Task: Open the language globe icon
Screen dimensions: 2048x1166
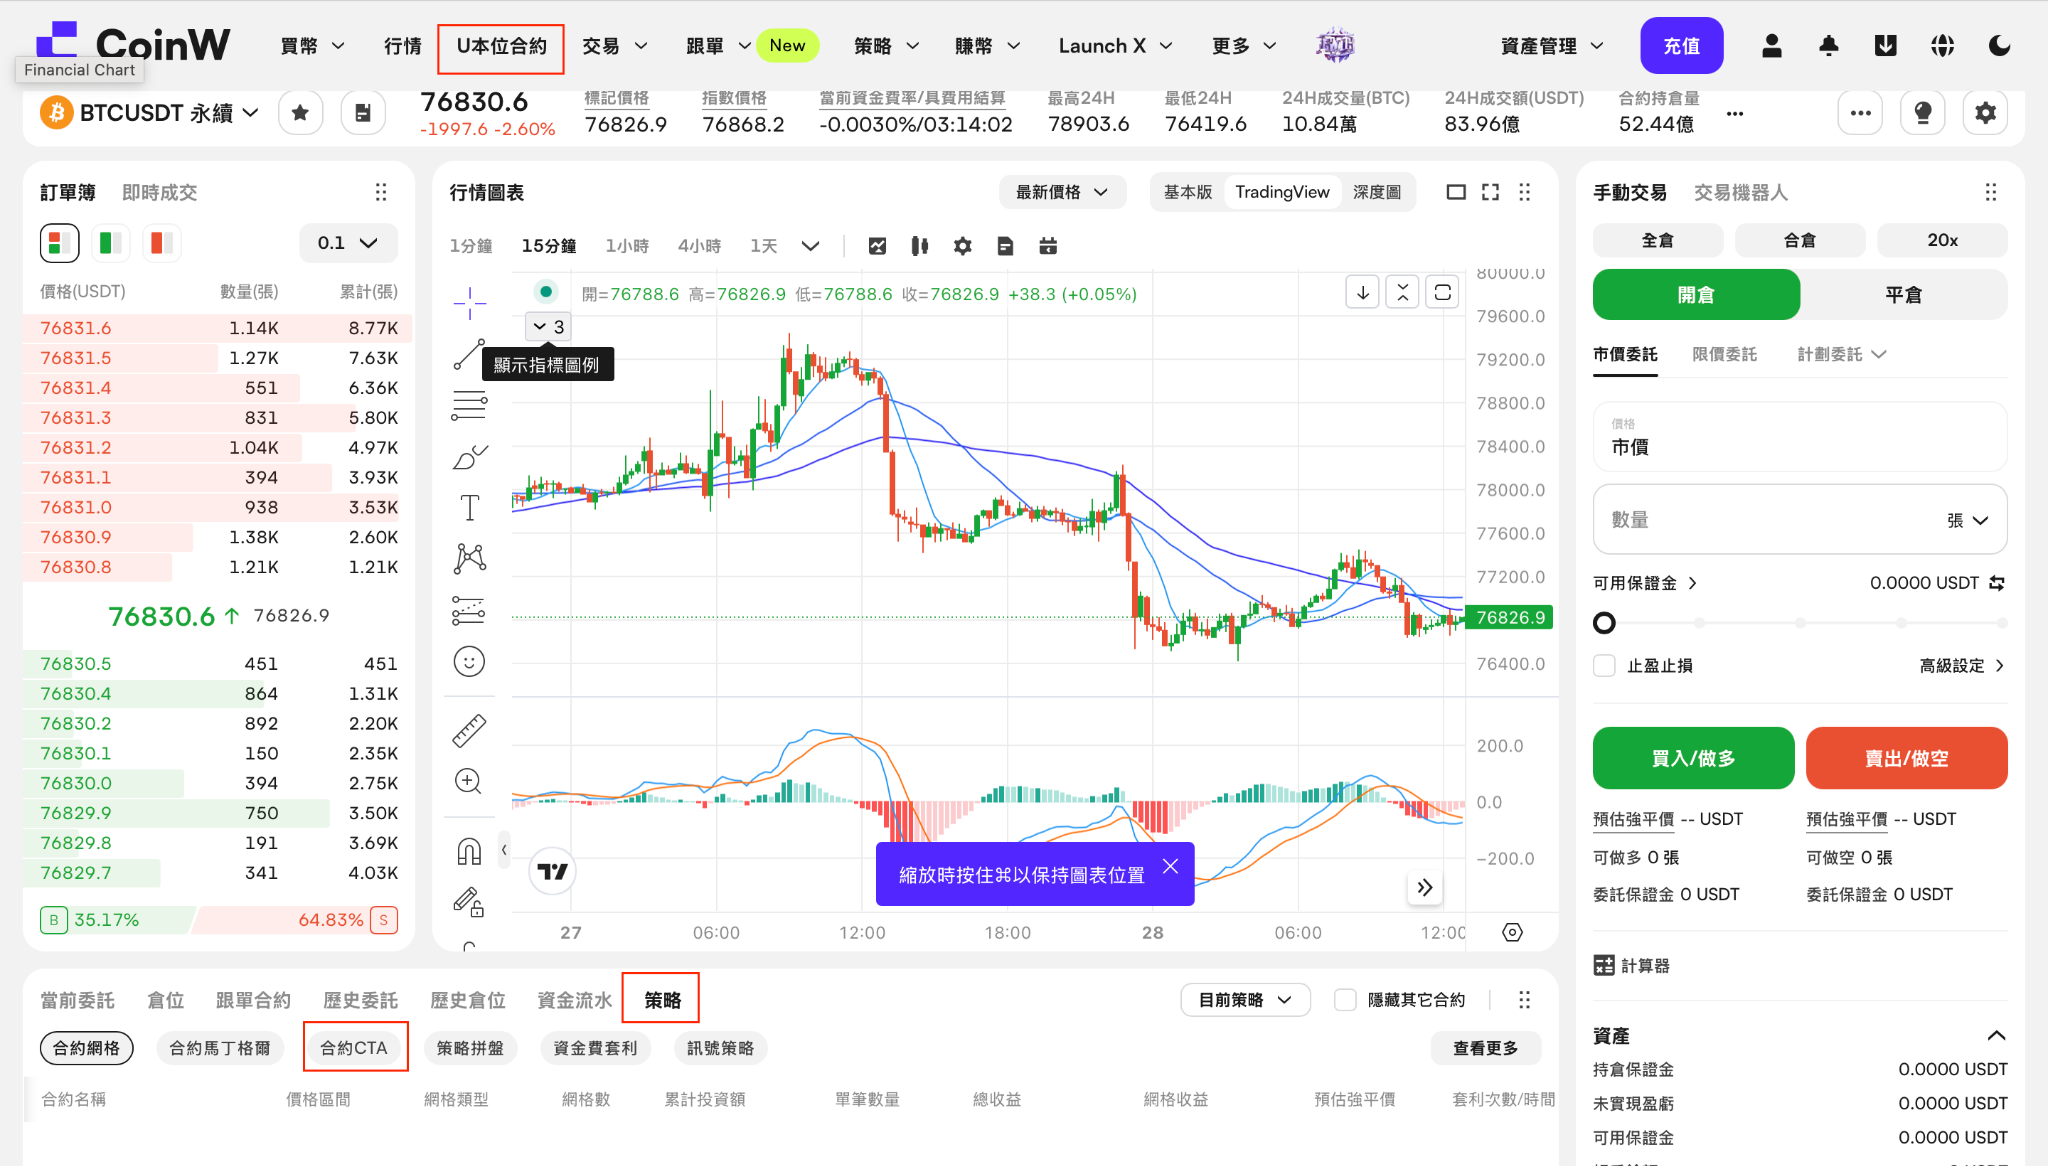Action: coord(1943,46)
